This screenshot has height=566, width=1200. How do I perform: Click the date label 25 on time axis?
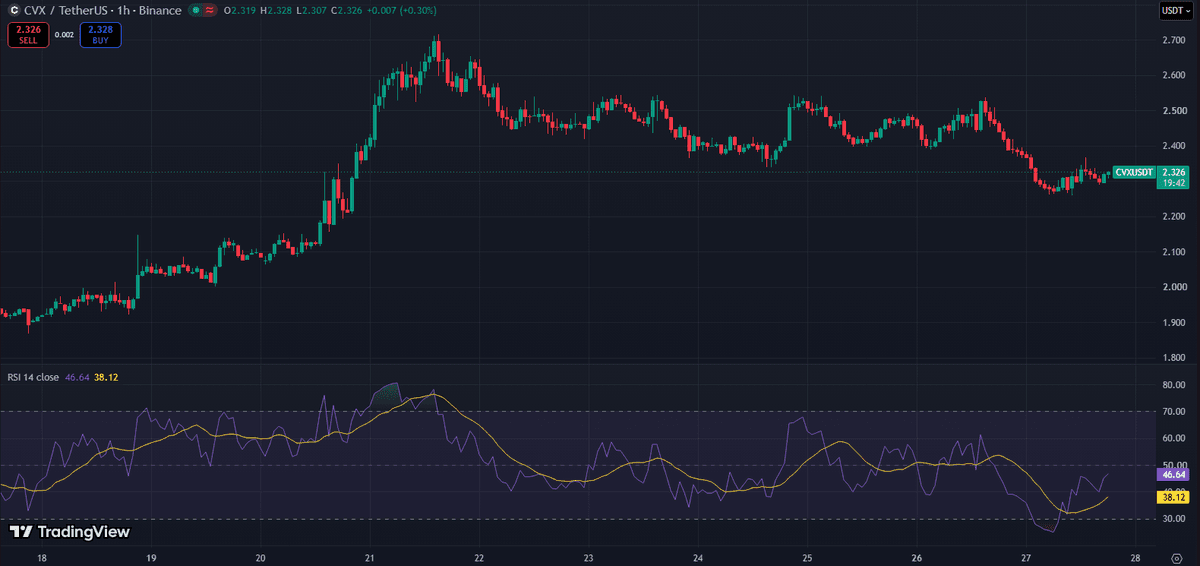click(807, 558)
